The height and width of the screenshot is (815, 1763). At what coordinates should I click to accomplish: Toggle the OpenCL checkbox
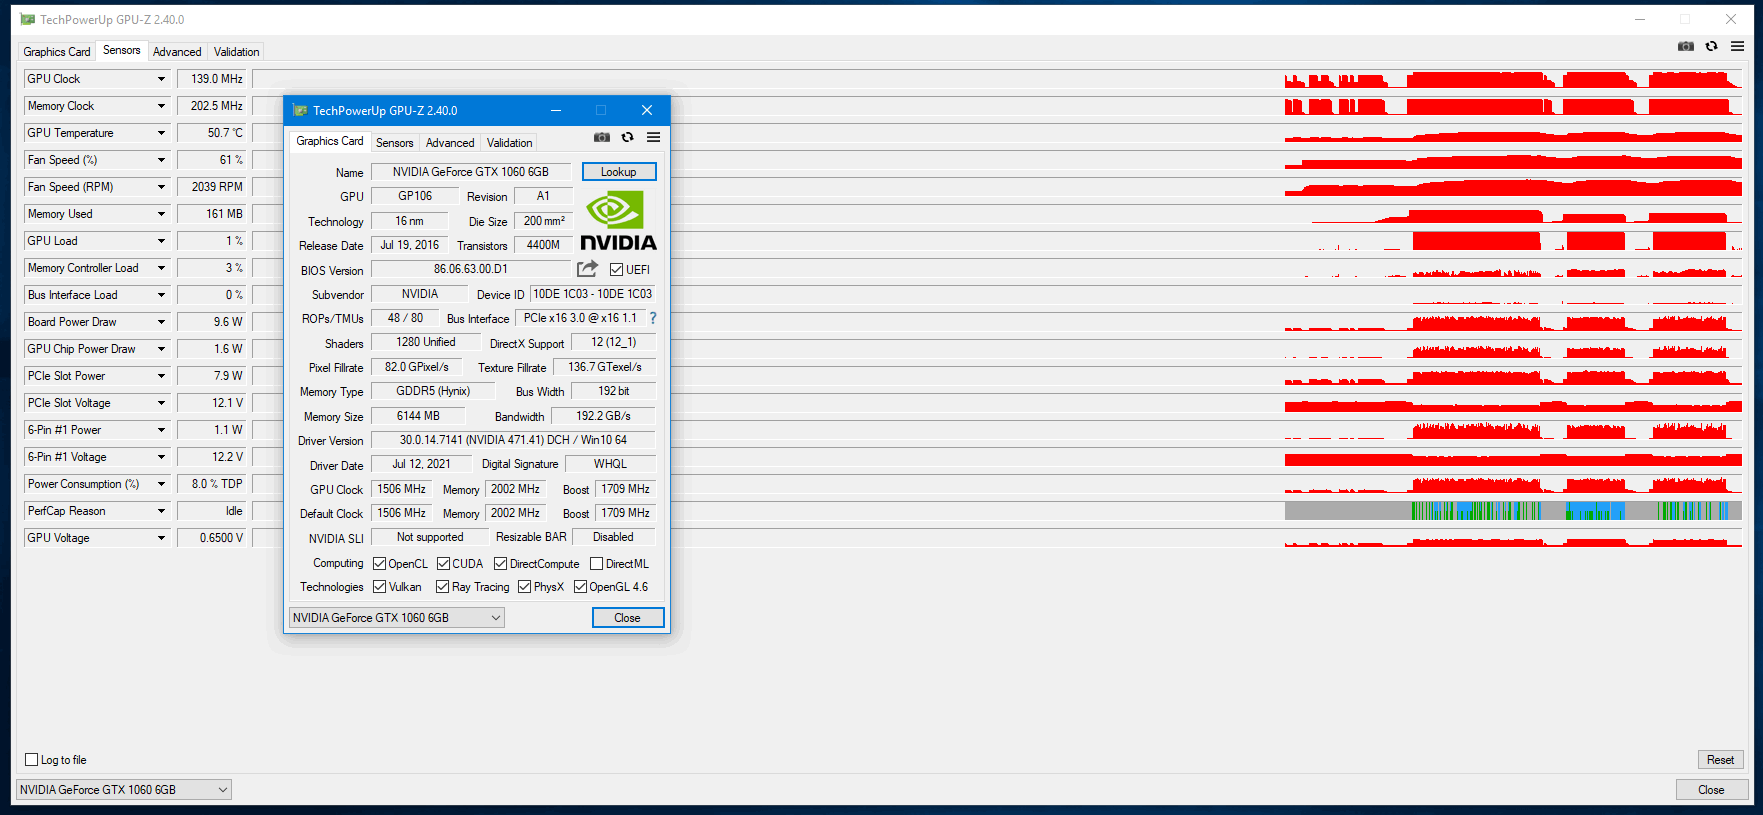[x=379, y=564]
